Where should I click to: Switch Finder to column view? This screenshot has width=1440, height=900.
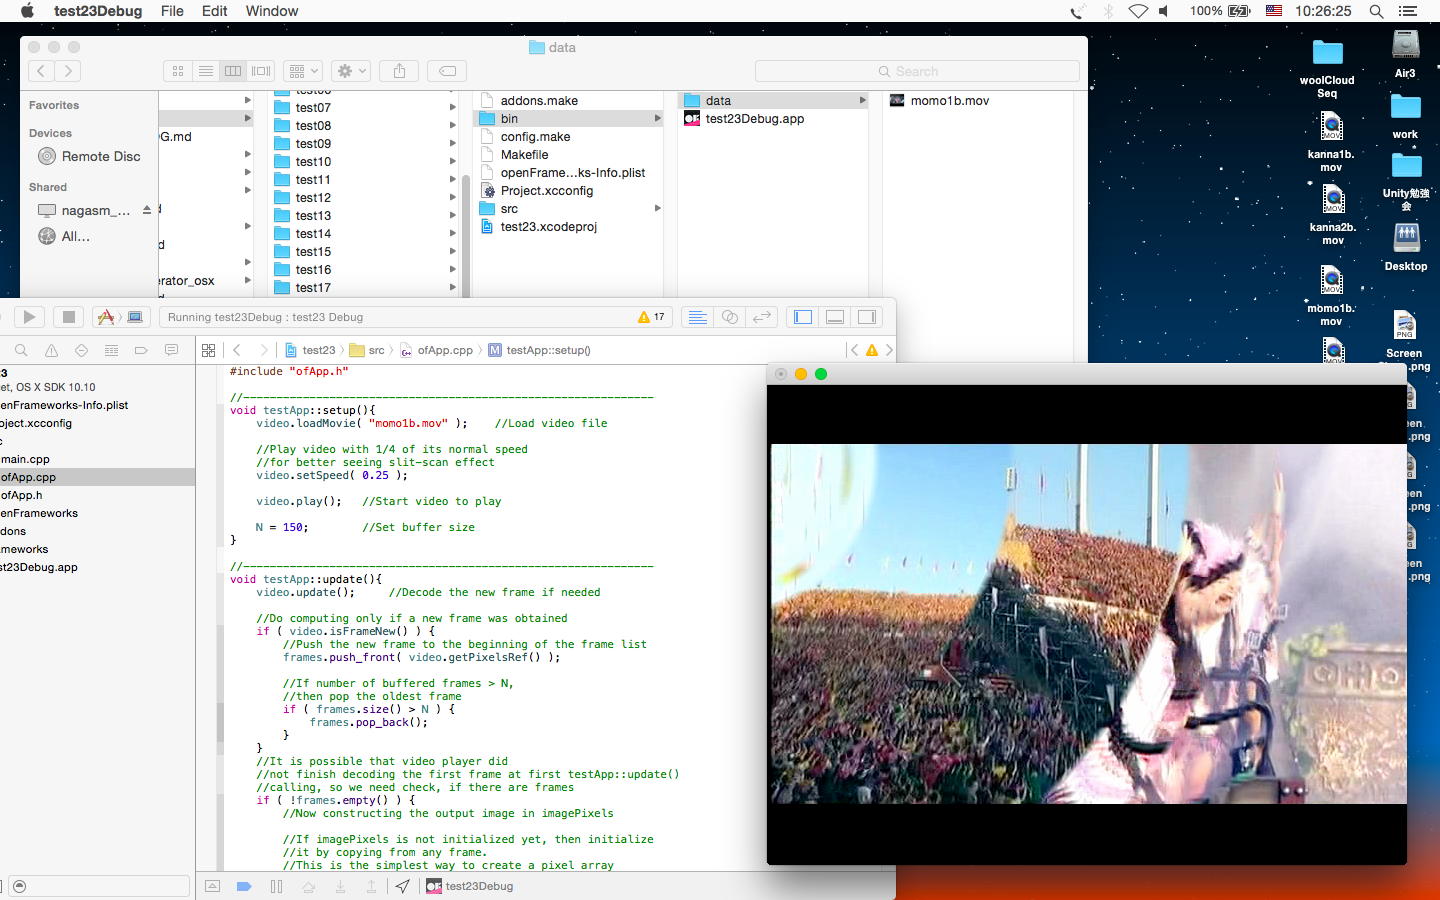(233, 71)
